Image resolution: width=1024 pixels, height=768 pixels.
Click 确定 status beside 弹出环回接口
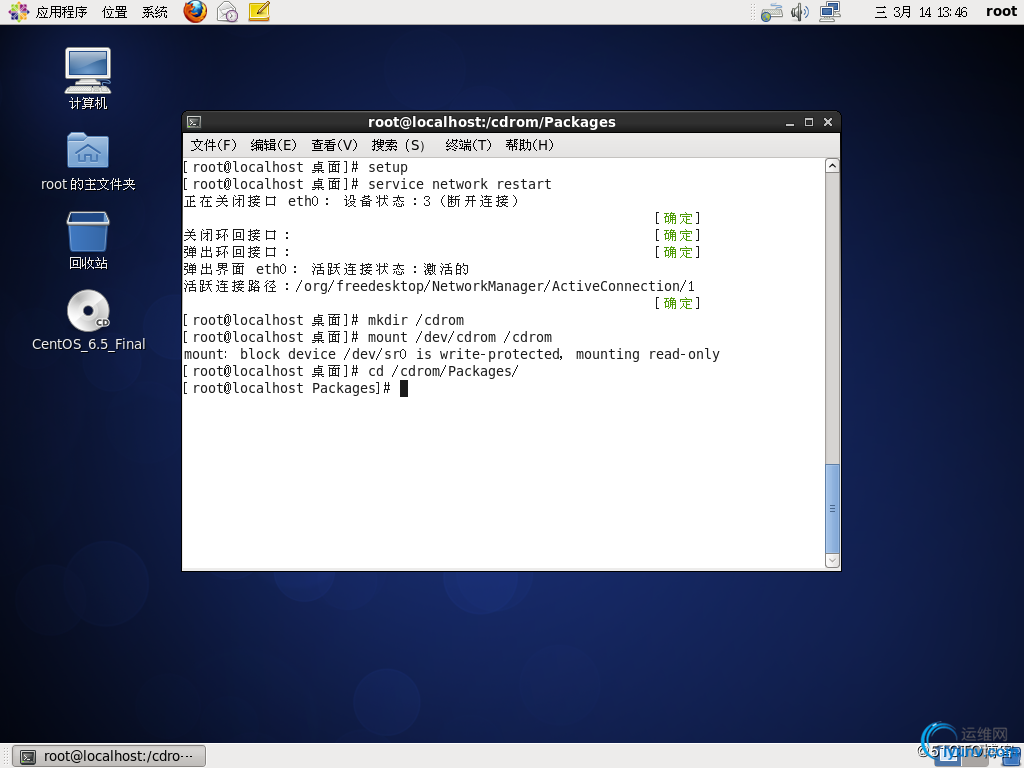[677, 252]
